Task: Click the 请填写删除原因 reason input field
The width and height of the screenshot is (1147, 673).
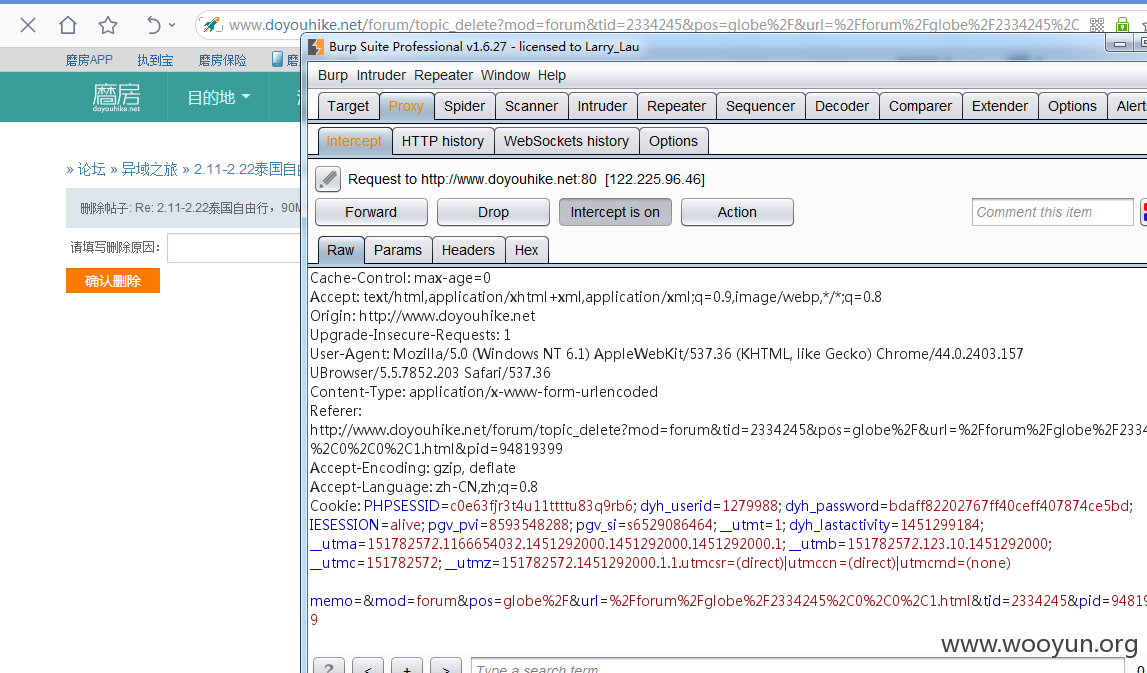Action: tap(234, 248)
